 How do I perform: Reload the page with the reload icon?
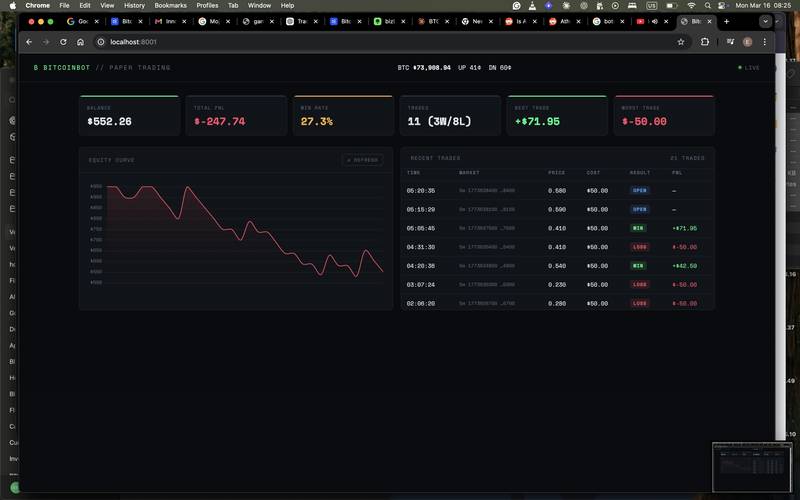click(x=63, y=42)
